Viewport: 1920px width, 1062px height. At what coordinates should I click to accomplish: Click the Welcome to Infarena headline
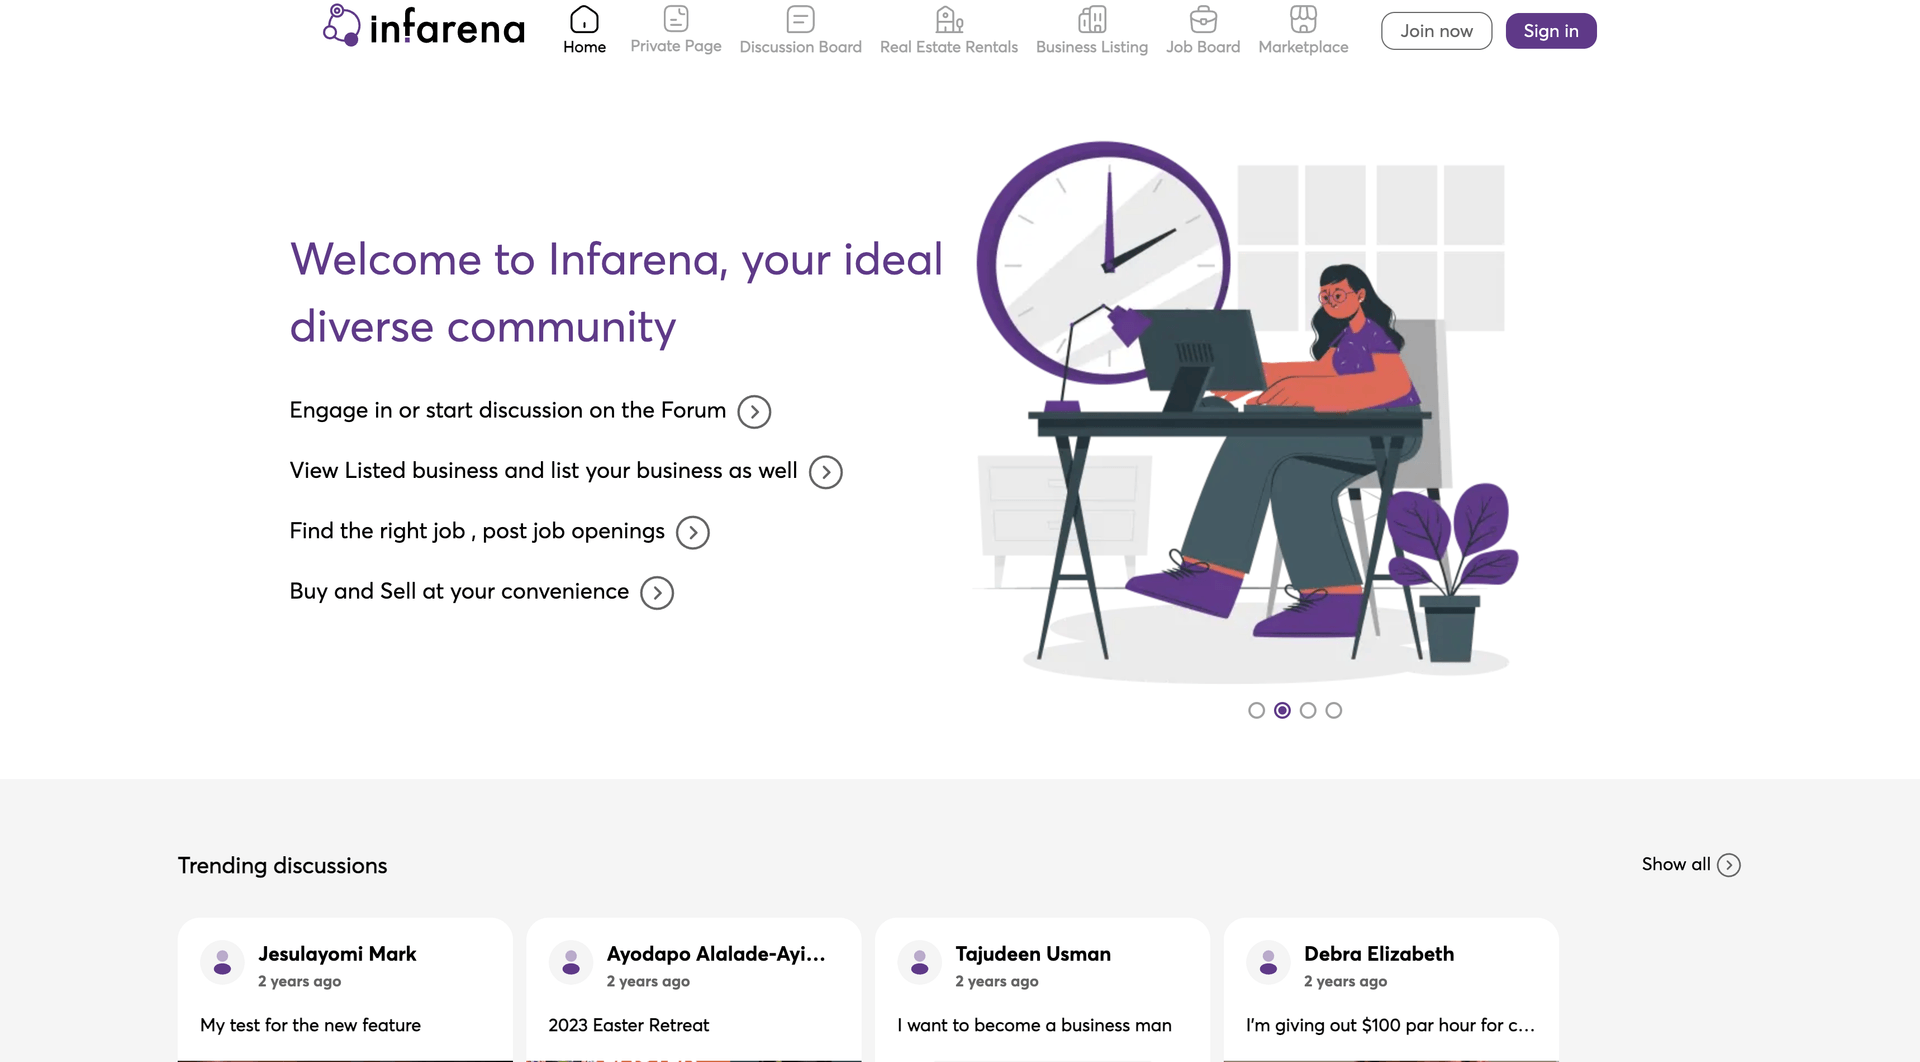click(616, 293)
